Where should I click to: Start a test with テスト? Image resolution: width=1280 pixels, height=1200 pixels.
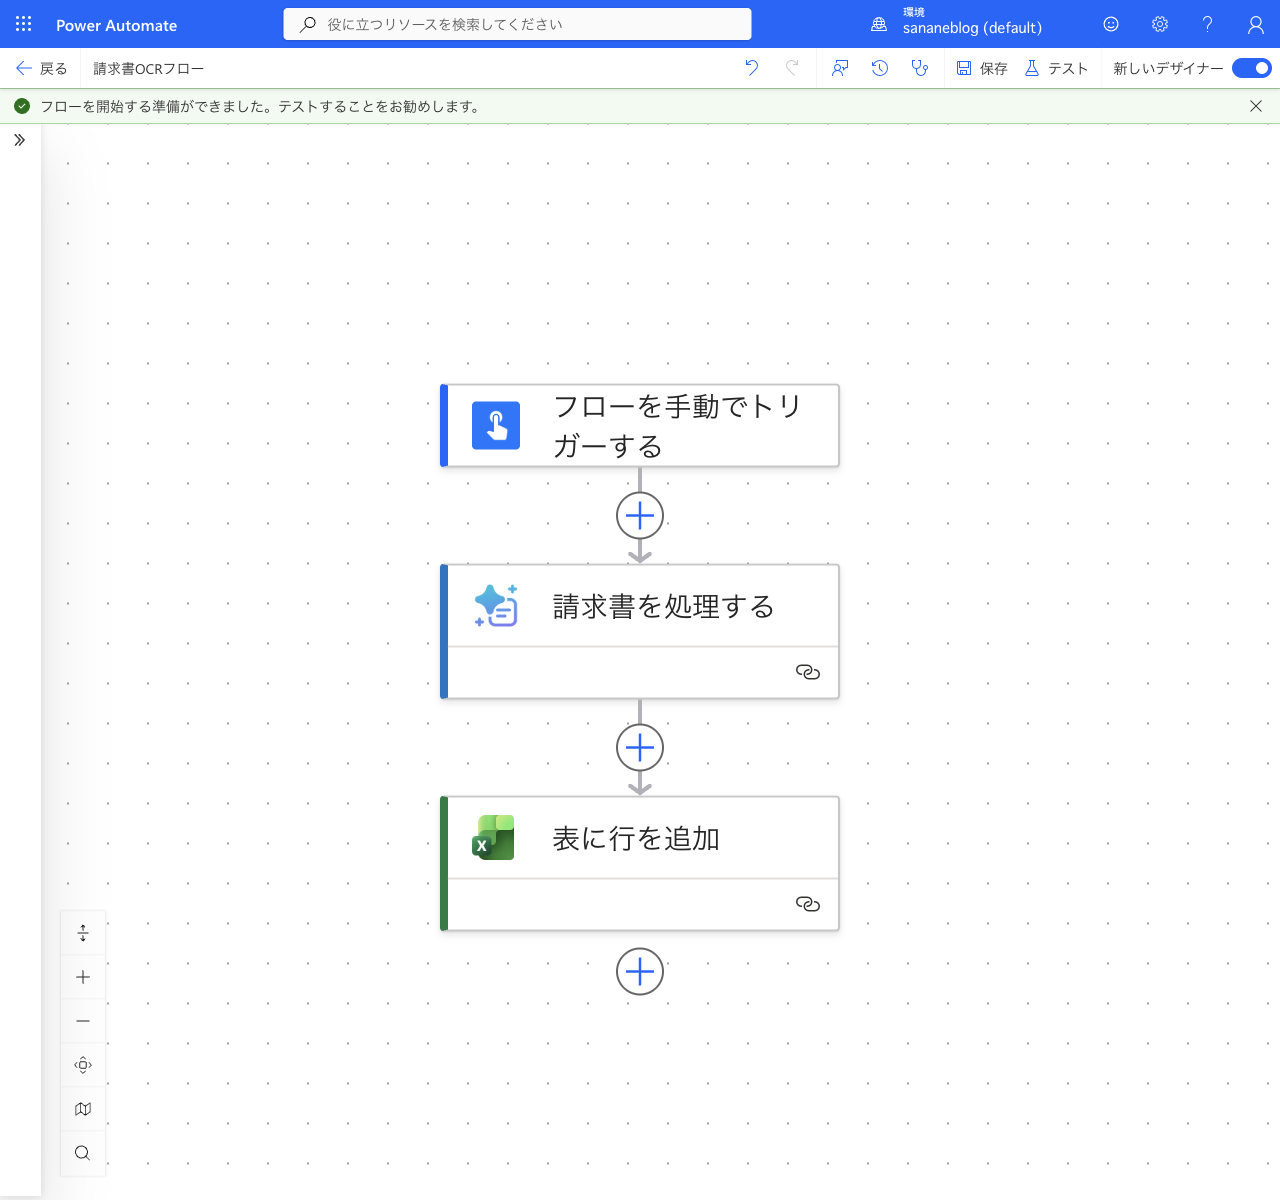tap(1056, 68)
